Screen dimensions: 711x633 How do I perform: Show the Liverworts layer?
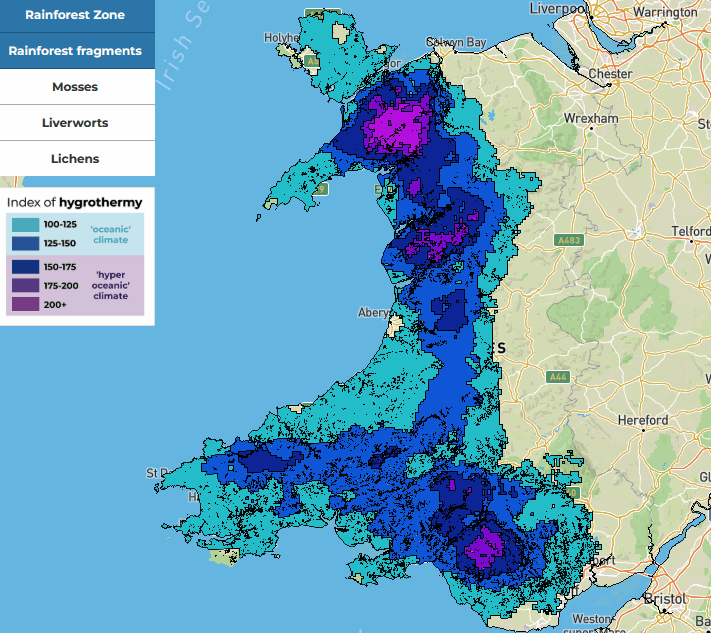77,123
